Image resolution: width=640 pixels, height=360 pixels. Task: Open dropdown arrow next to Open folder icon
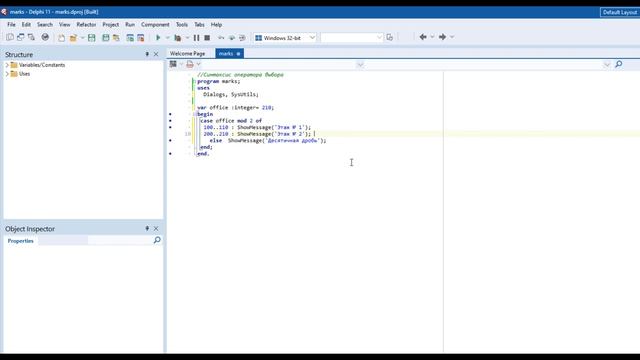click(82, 38)
